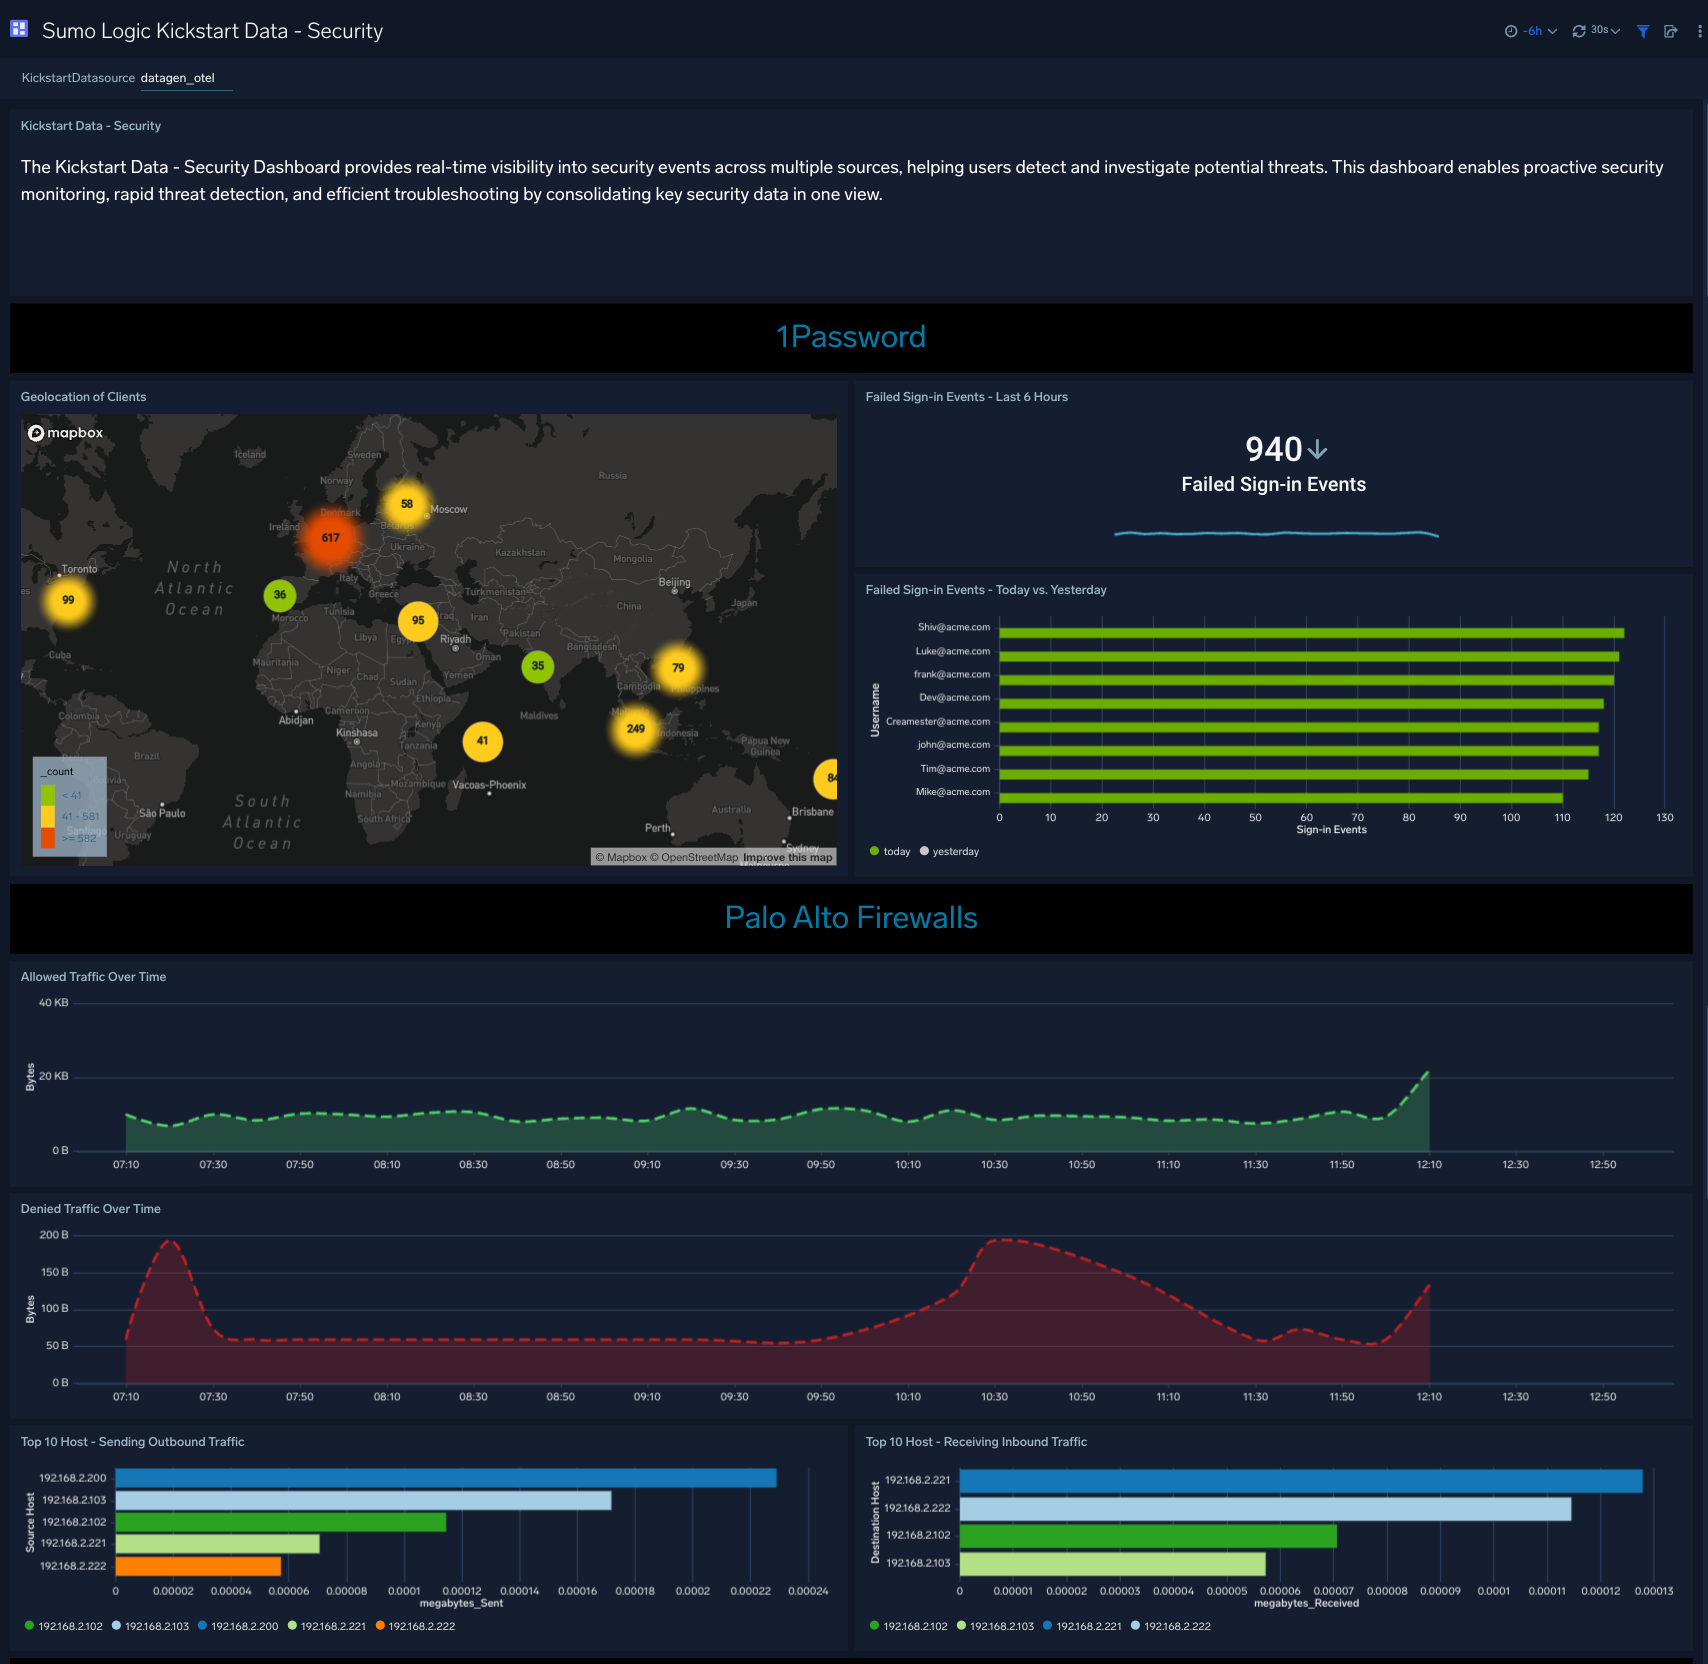Screen dimensions: 1708x1664
Task: Click the share dashboard icon
Action: [x=1670, y=31]
